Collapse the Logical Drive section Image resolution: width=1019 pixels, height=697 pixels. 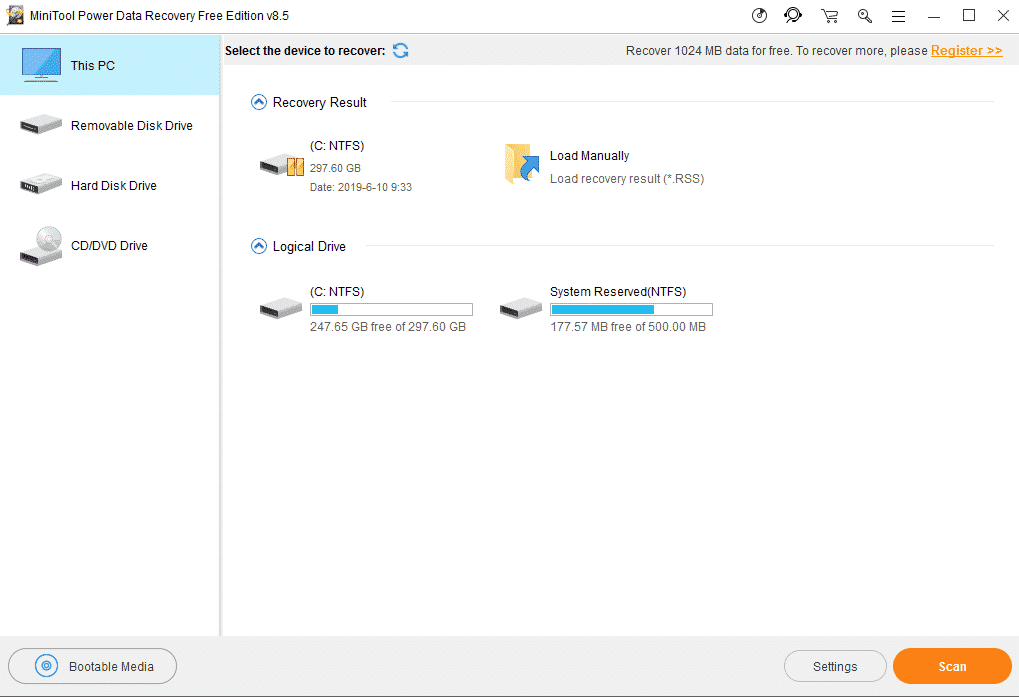click(x=258, y=246)
